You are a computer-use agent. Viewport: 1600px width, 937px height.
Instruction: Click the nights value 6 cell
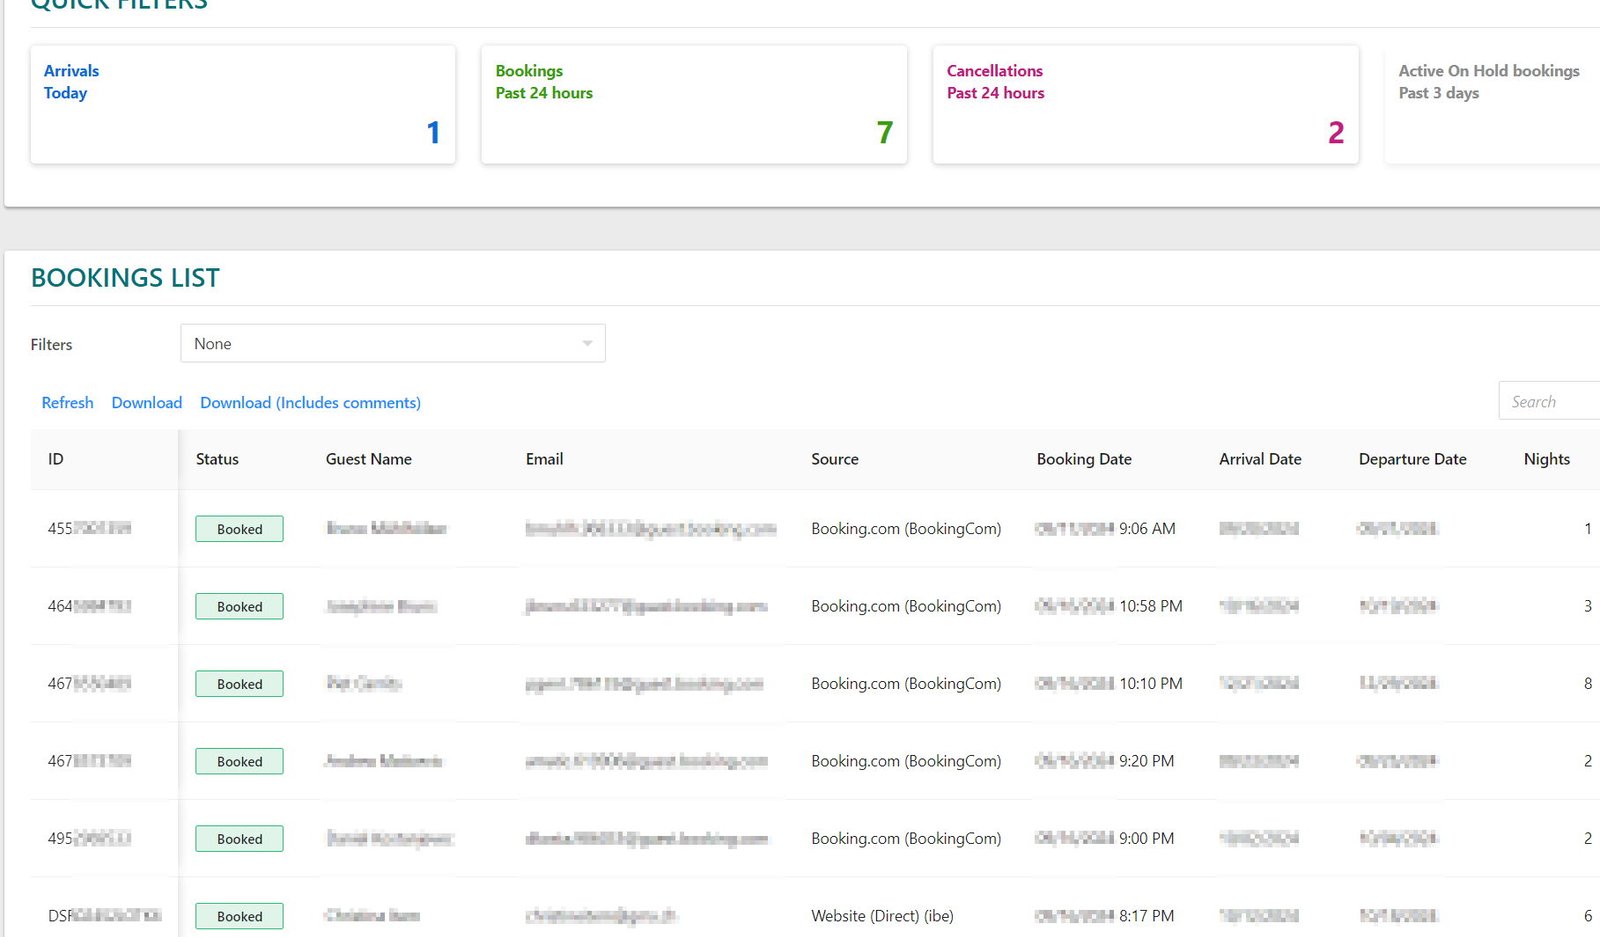click(x=1587, y=916)
